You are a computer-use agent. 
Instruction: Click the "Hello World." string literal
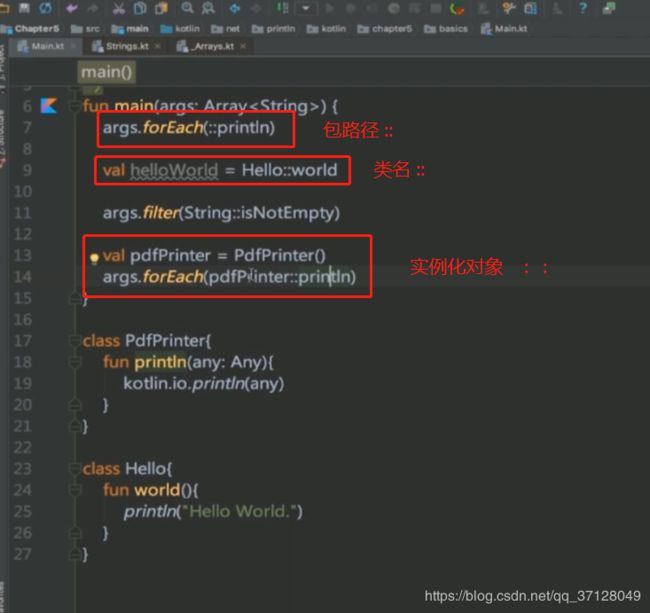pyautogui.click(x=238, y=511)
